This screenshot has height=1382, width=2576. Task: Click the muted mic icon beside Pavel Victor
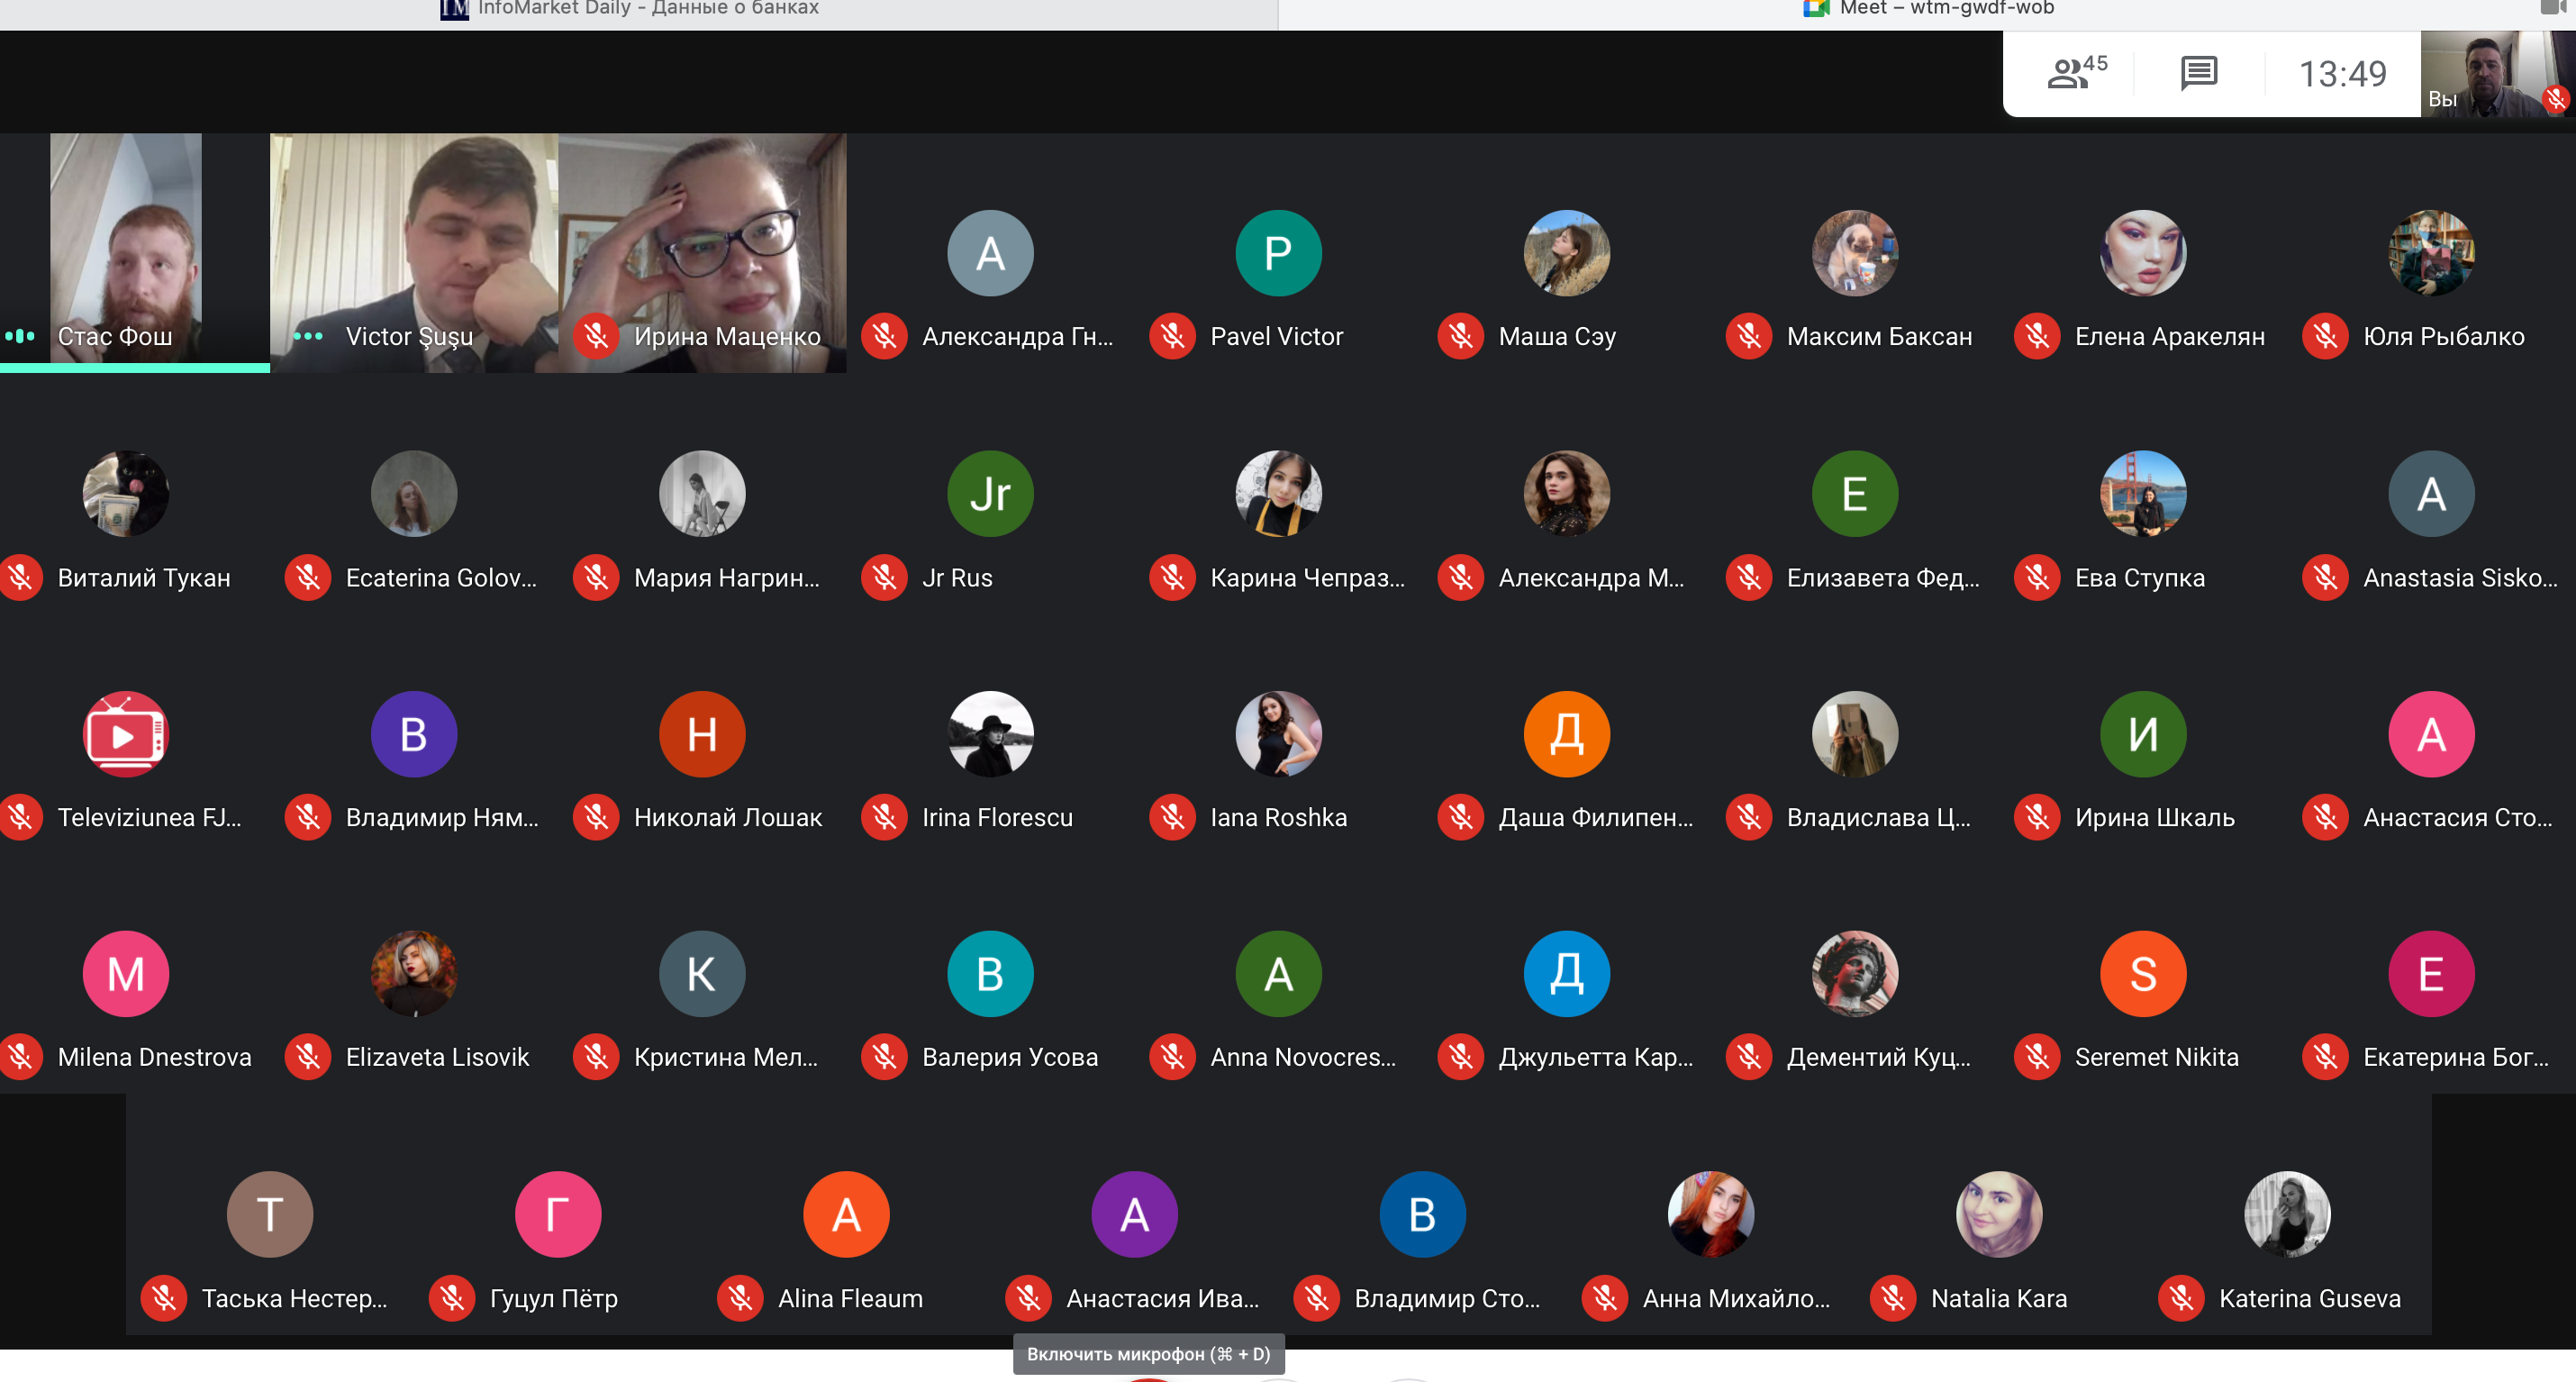point(1172,336)
